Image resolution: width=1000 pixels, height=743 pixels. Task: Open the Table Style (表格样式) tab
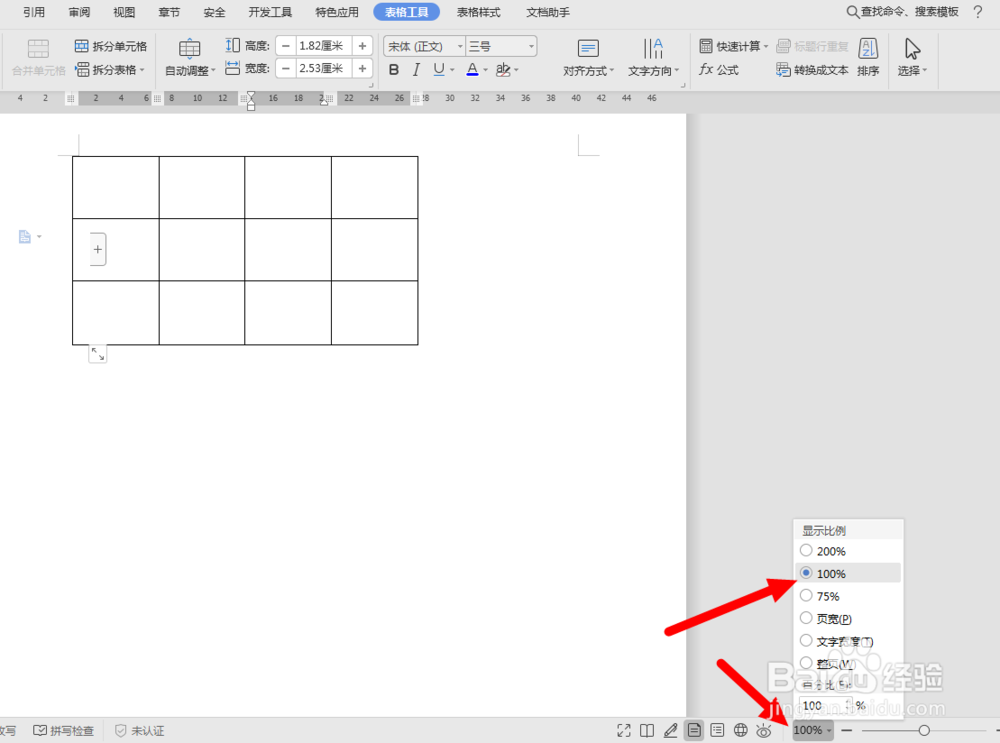click(x=478, y=12)
